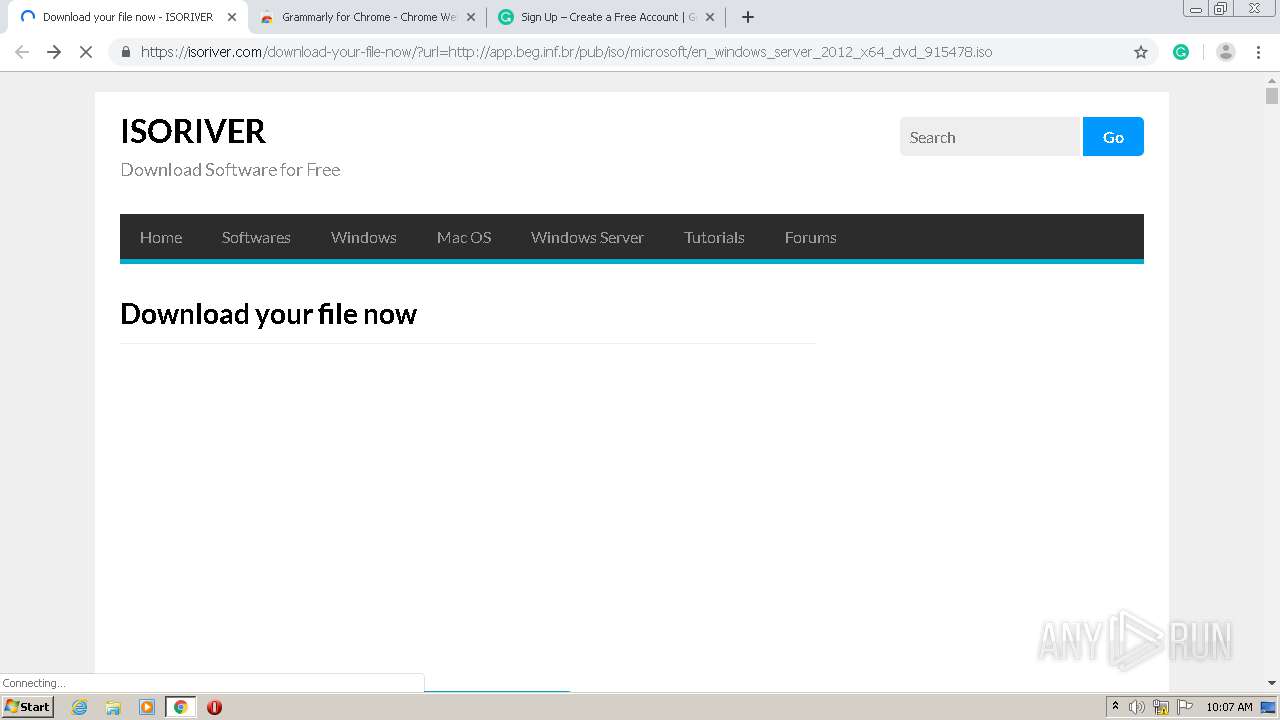This screenshot has width=1280, height=720.
Task: Open a new browser tab
Action: point(748,17)
